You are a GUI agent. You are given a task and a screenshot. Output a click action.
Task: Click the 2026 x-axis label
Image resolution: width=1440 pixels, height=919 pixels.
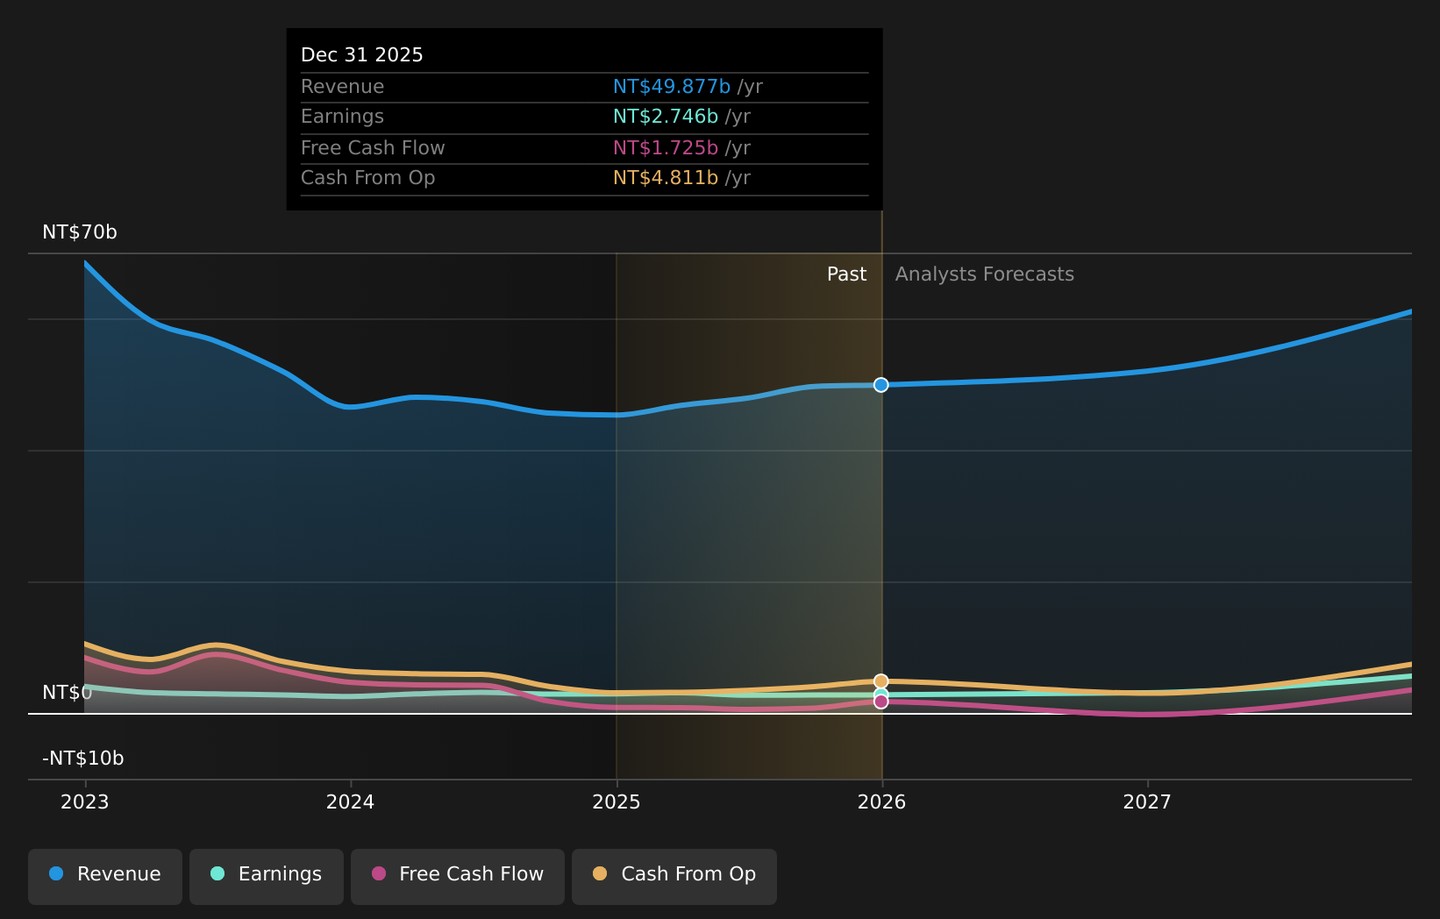881,802
